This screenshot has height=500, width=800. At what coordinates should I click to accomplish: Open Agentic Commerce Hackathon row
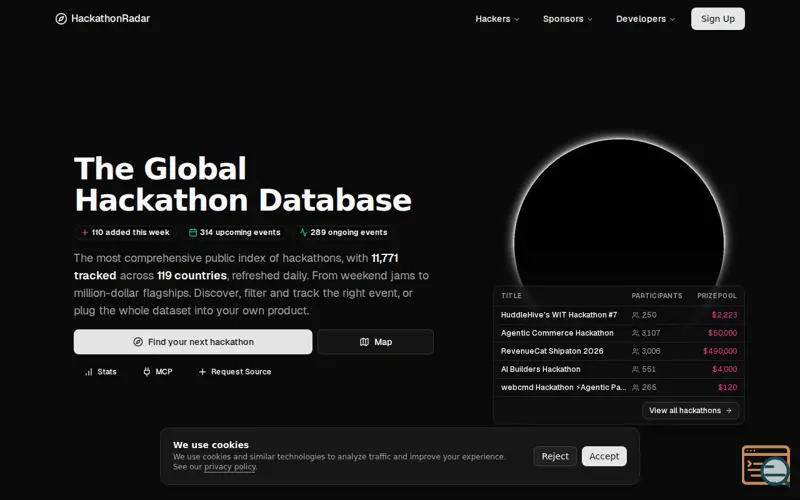click(x=619, y=333)
